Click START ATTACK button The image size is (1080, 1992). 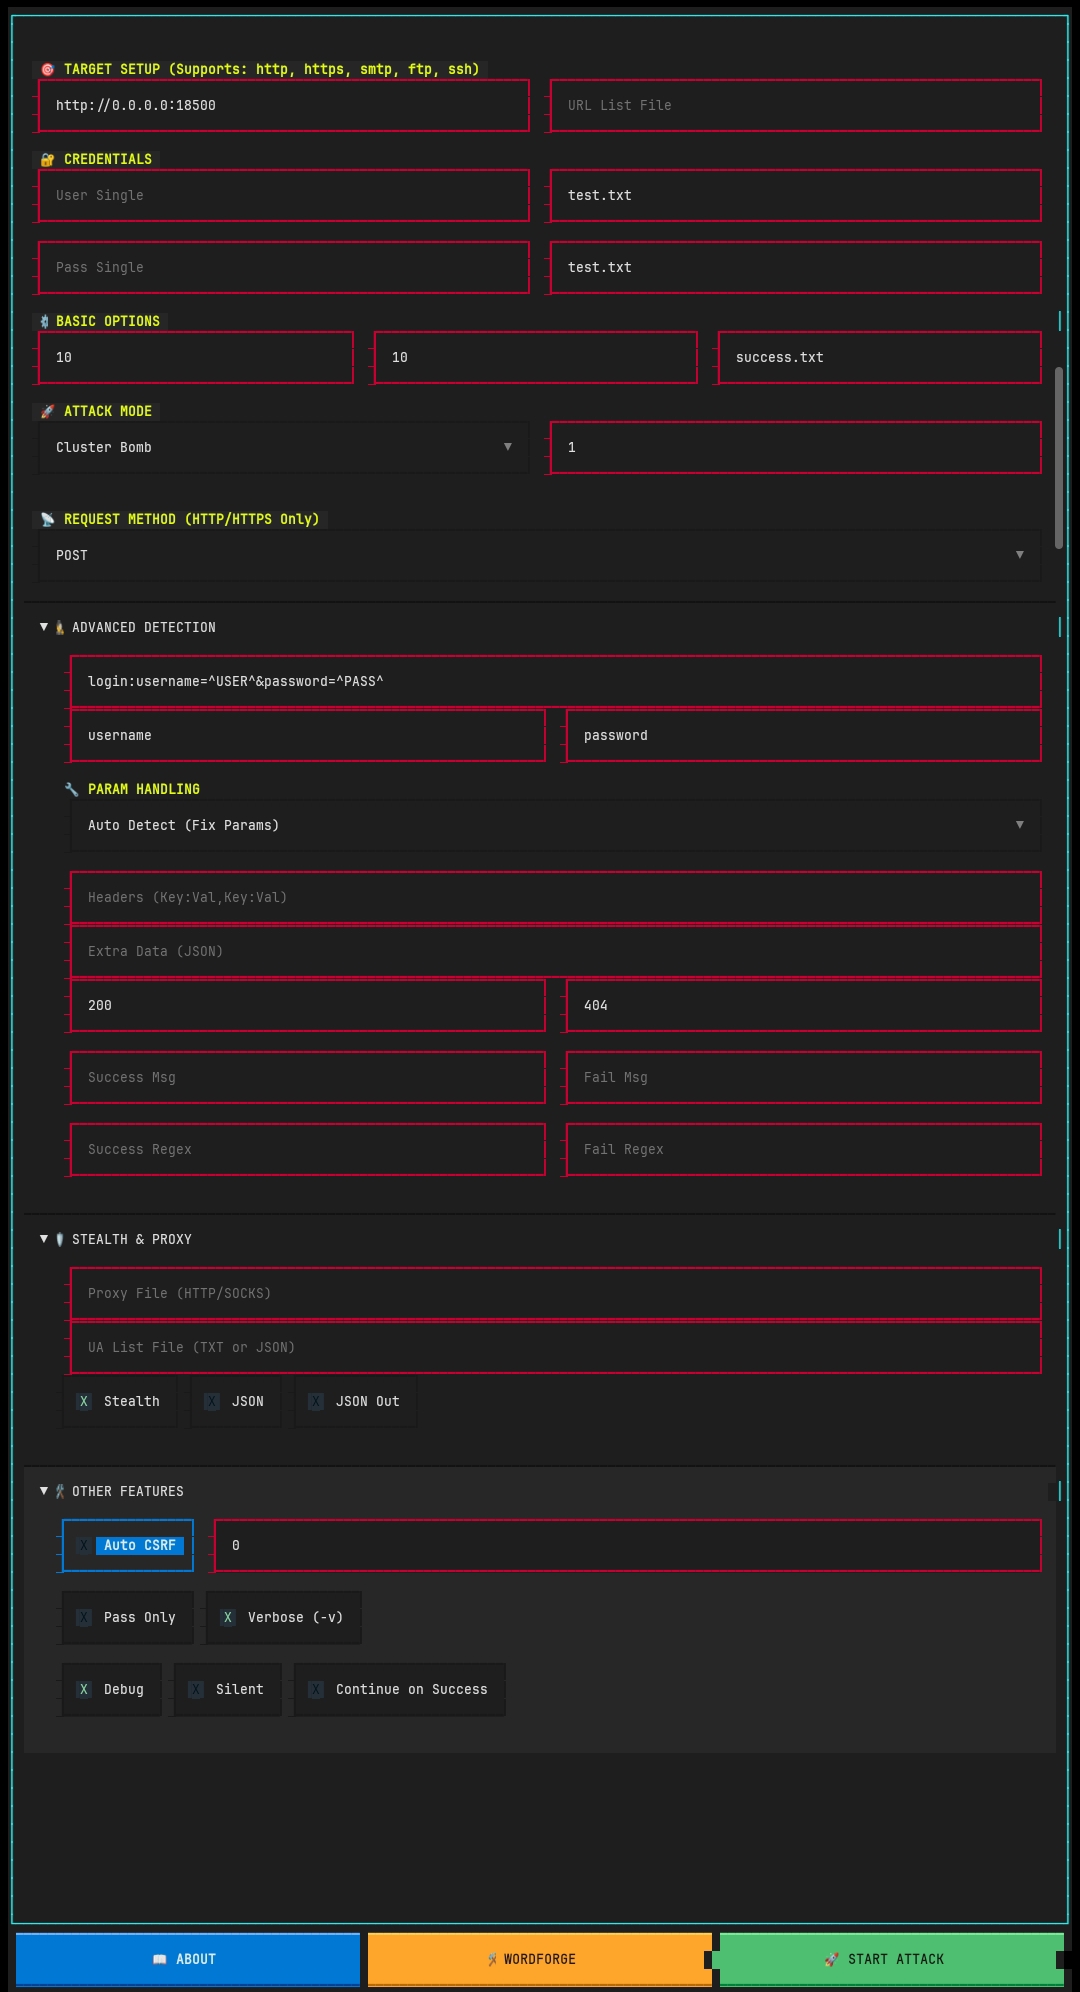892,1959
